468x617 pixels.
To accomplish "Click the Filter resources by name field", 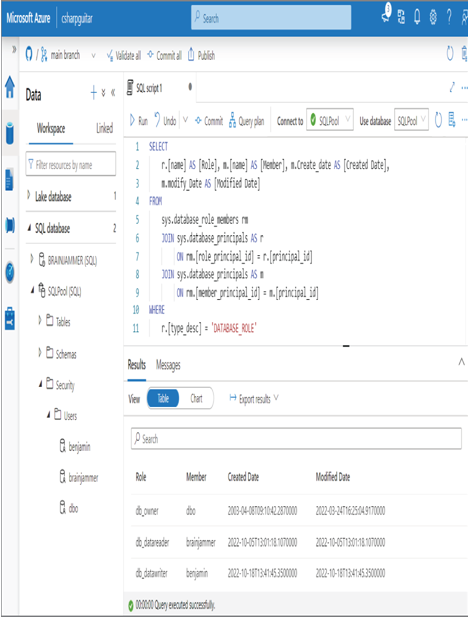I will [71, 164].
